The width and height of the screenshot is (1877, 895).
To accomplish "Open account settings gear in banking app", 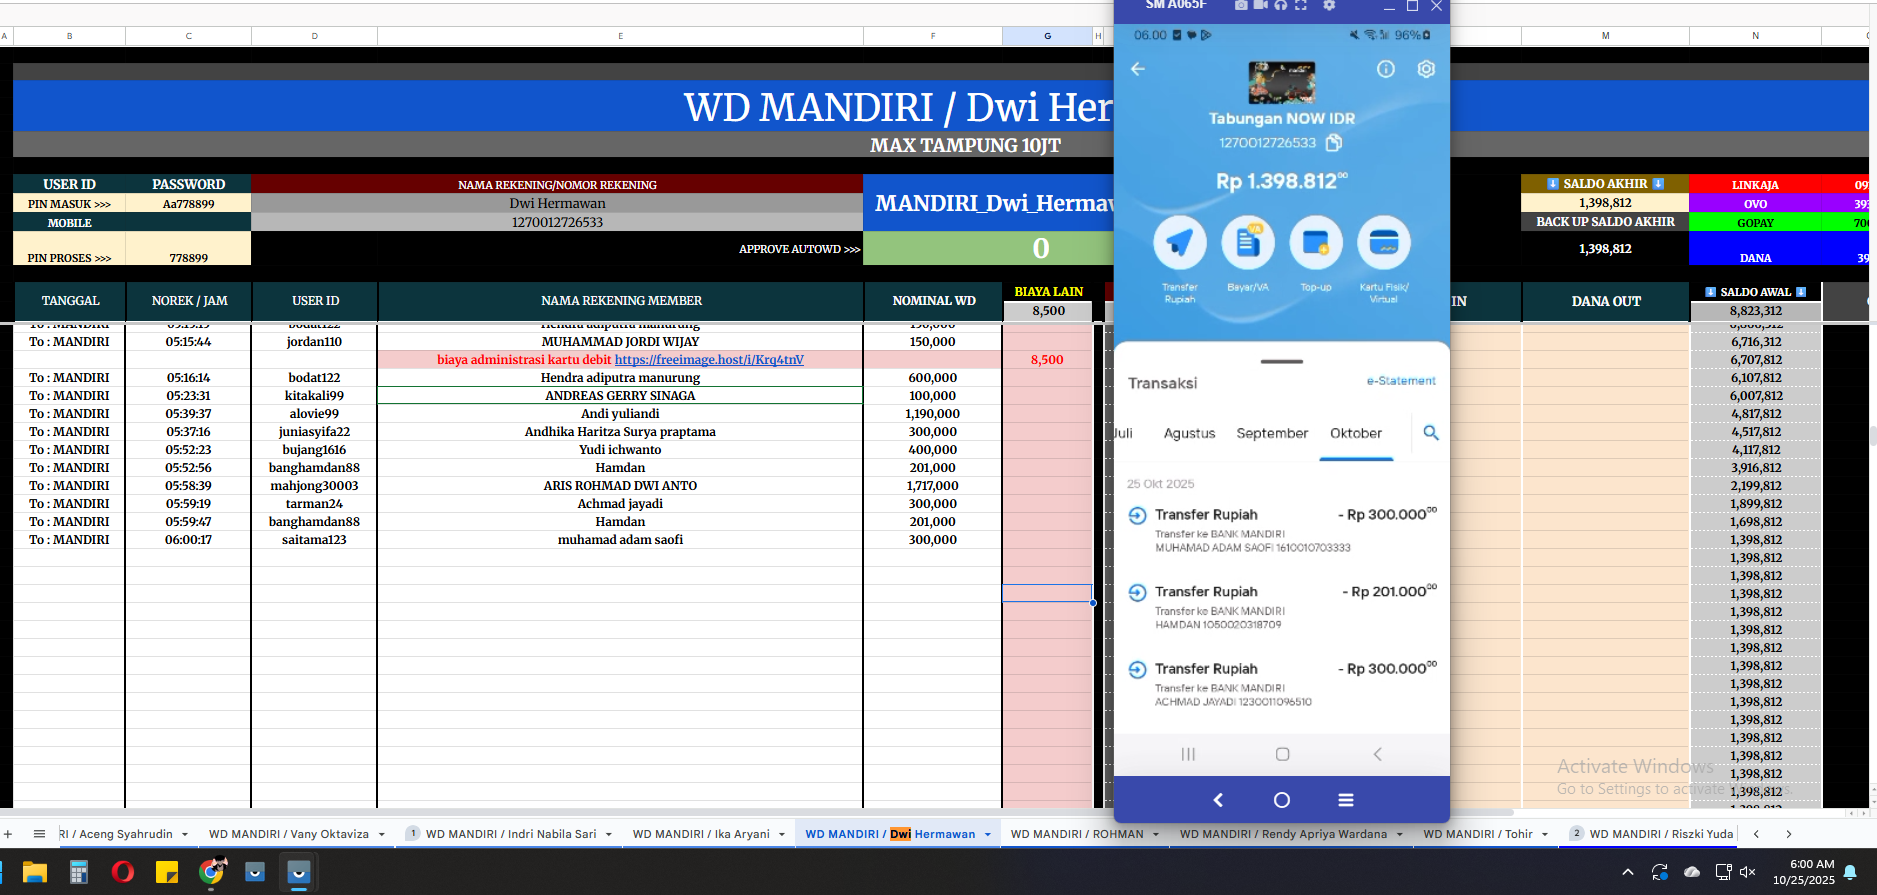I will [1426, 69].
